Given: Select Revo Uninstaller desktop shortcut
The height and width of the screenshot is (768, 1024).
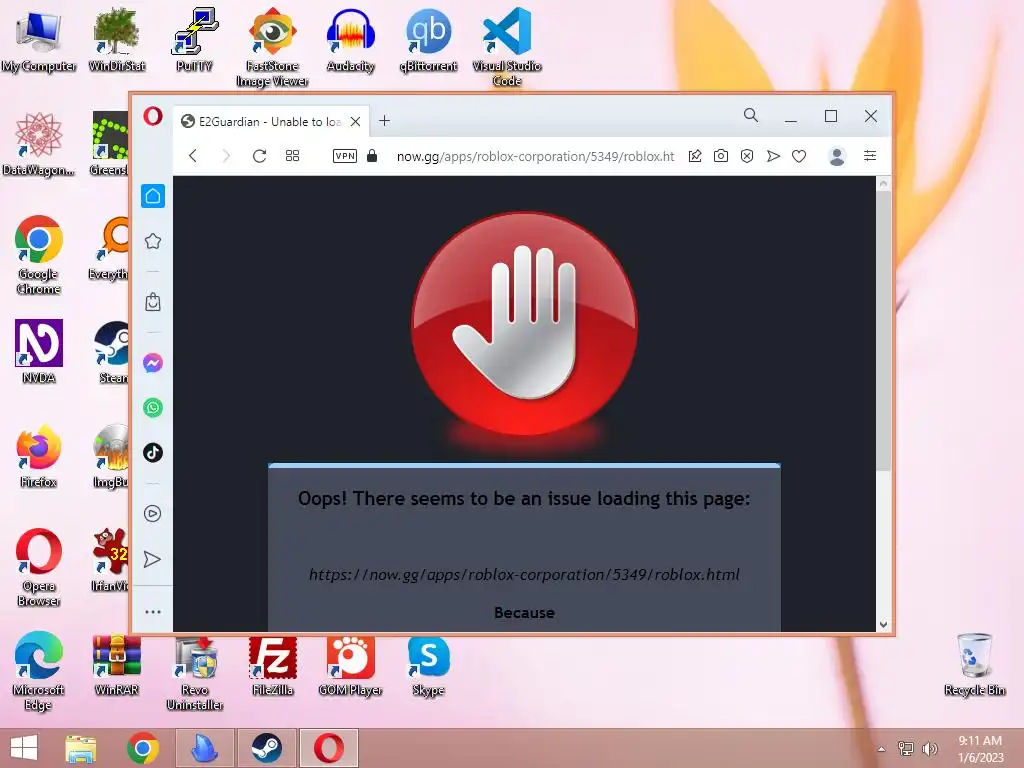Looking at the screenshot, I should point(195,673).
